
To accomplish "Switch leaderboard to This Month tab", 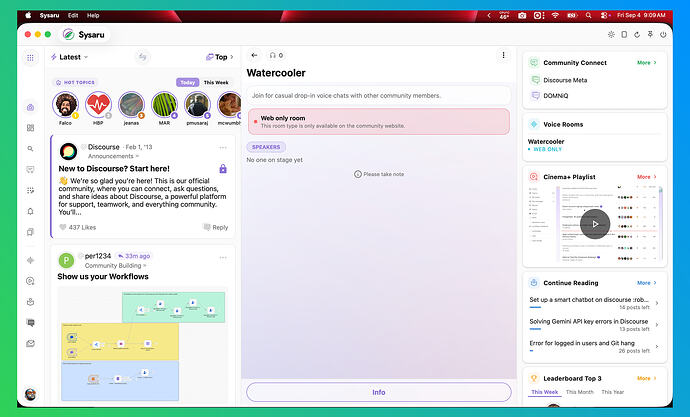I will (x=580, y=392).
